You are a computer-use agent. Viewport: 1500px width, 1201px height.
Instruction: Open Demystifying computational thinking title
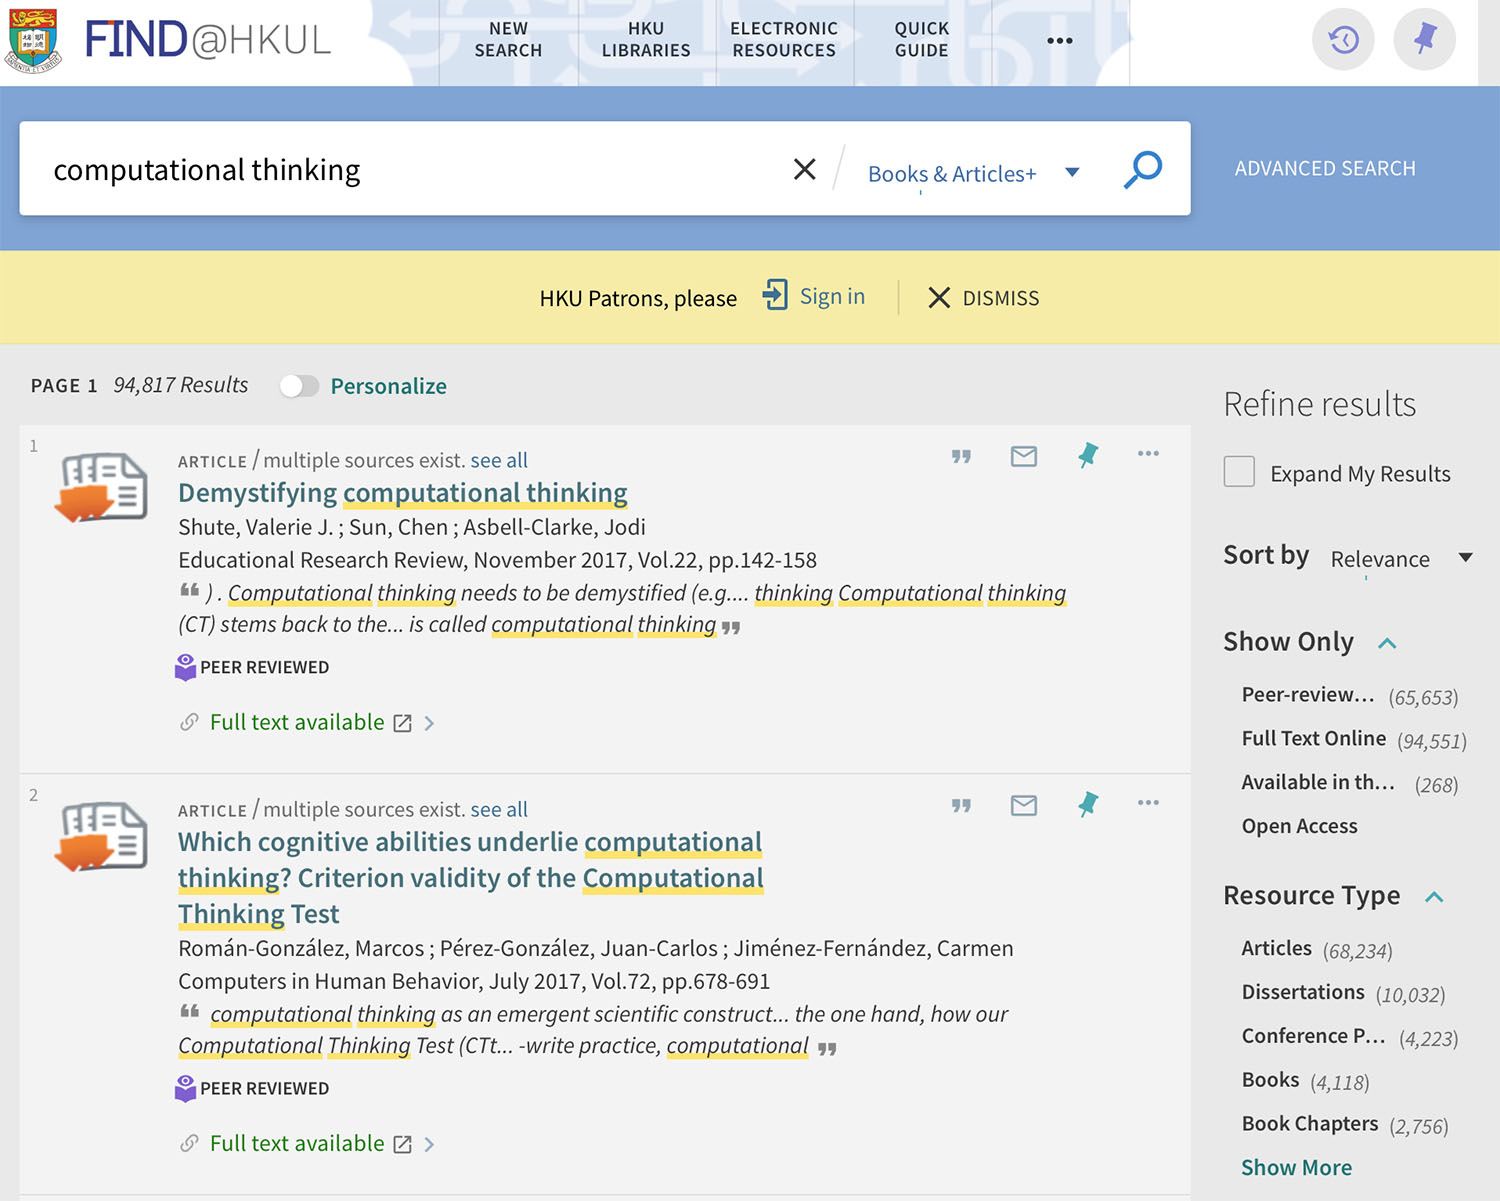coord(403,493)
